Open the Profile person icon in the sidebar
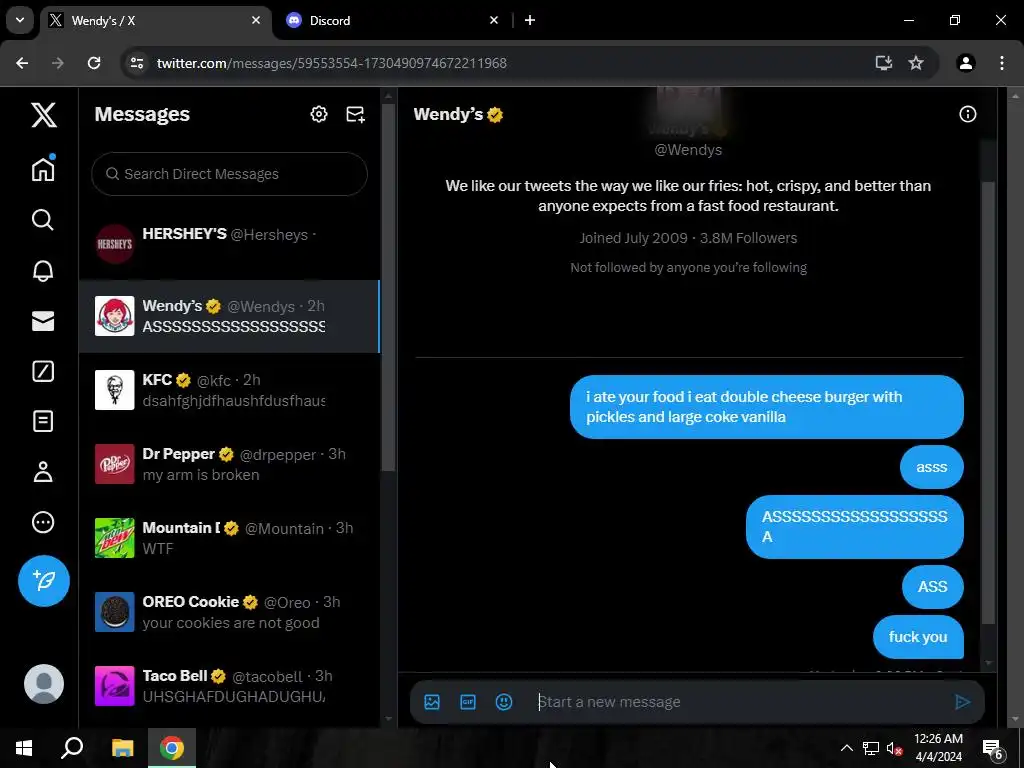 coord(43,472)
